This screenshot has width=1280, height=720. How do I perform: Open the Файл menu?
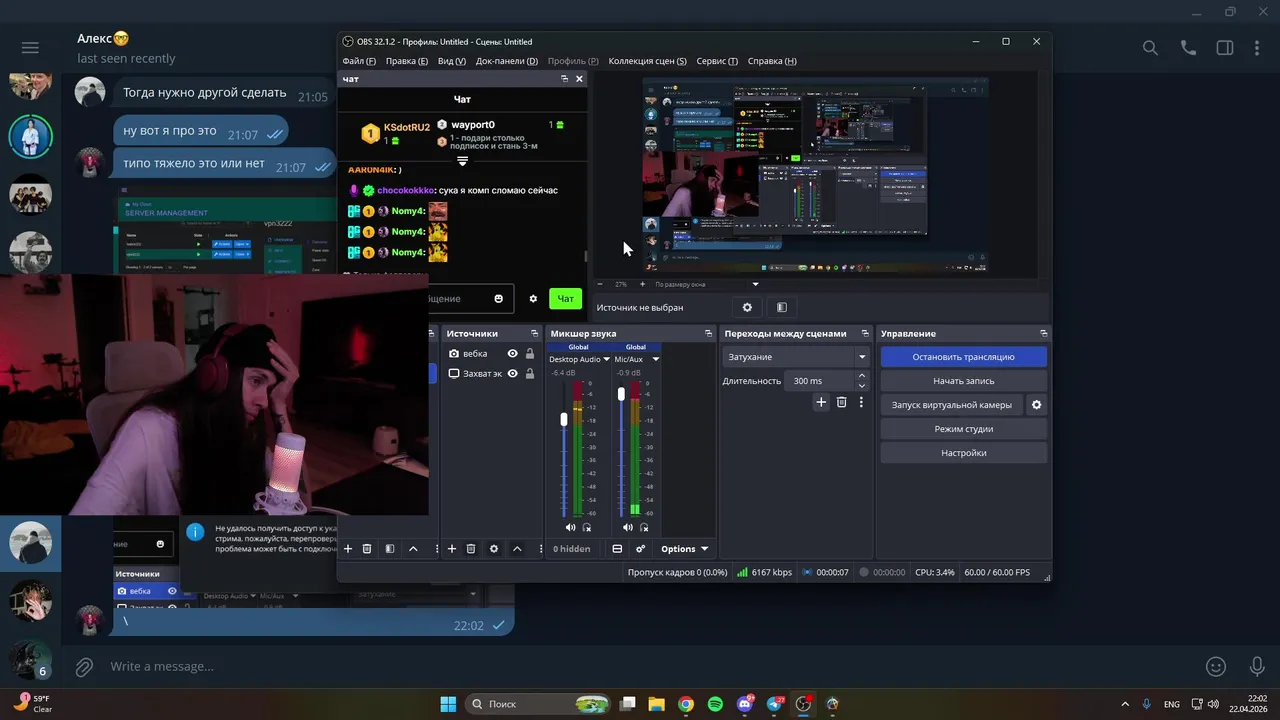(x=359, y=61)
